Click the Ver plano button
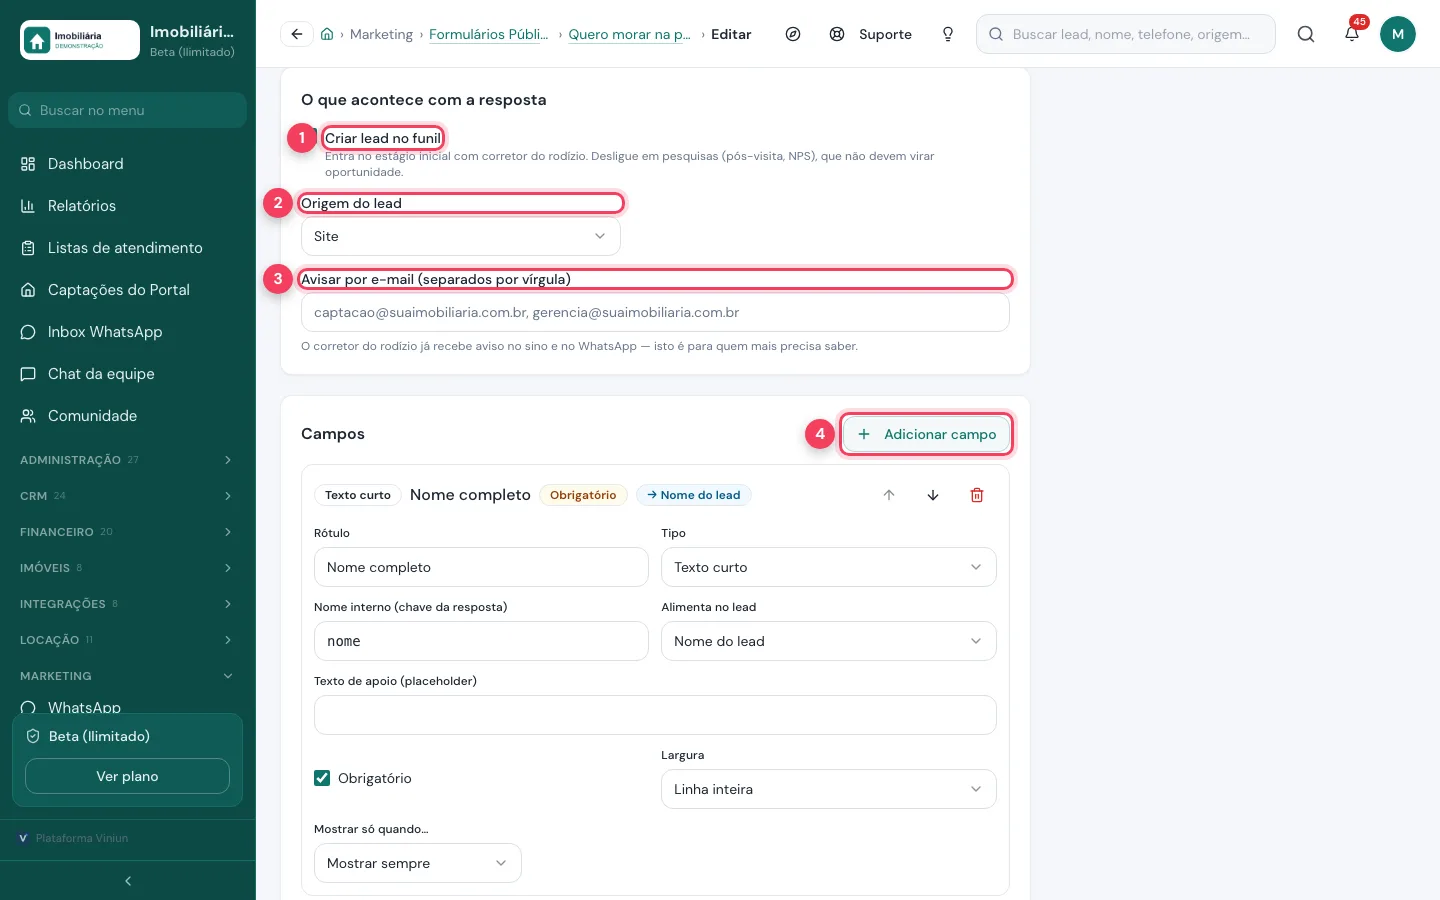Screen dimensions: 1440x900 127,776
